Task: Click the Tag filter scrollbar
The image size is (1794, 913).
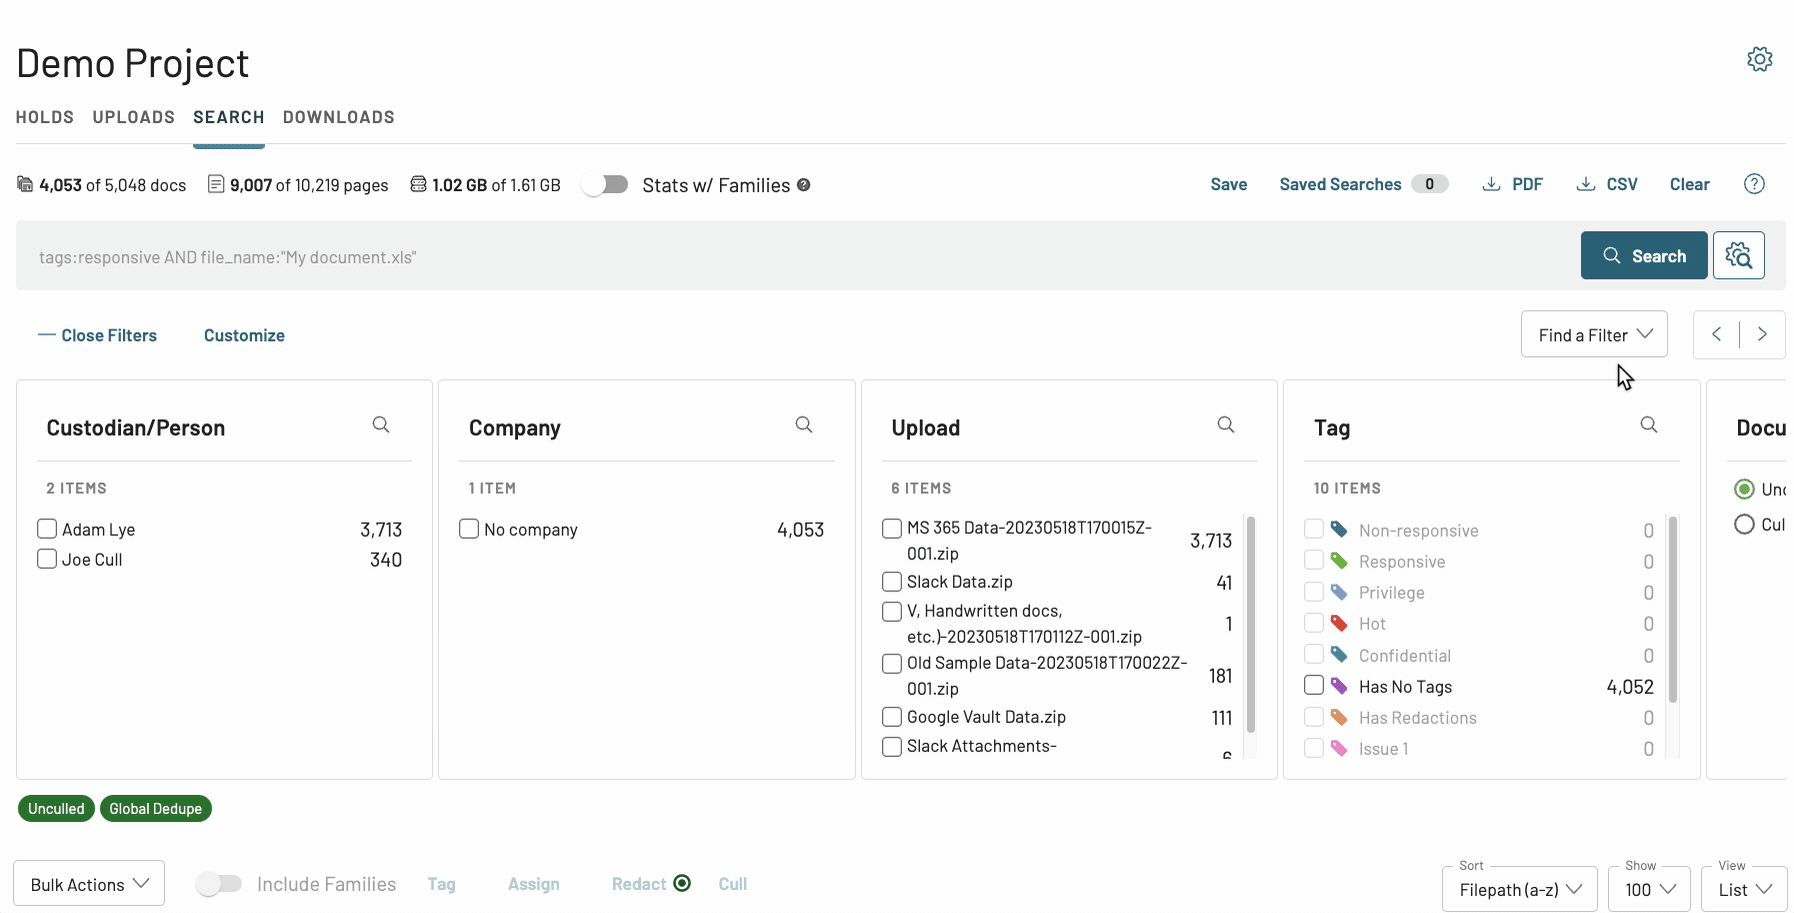Action: click(1673, 610)
